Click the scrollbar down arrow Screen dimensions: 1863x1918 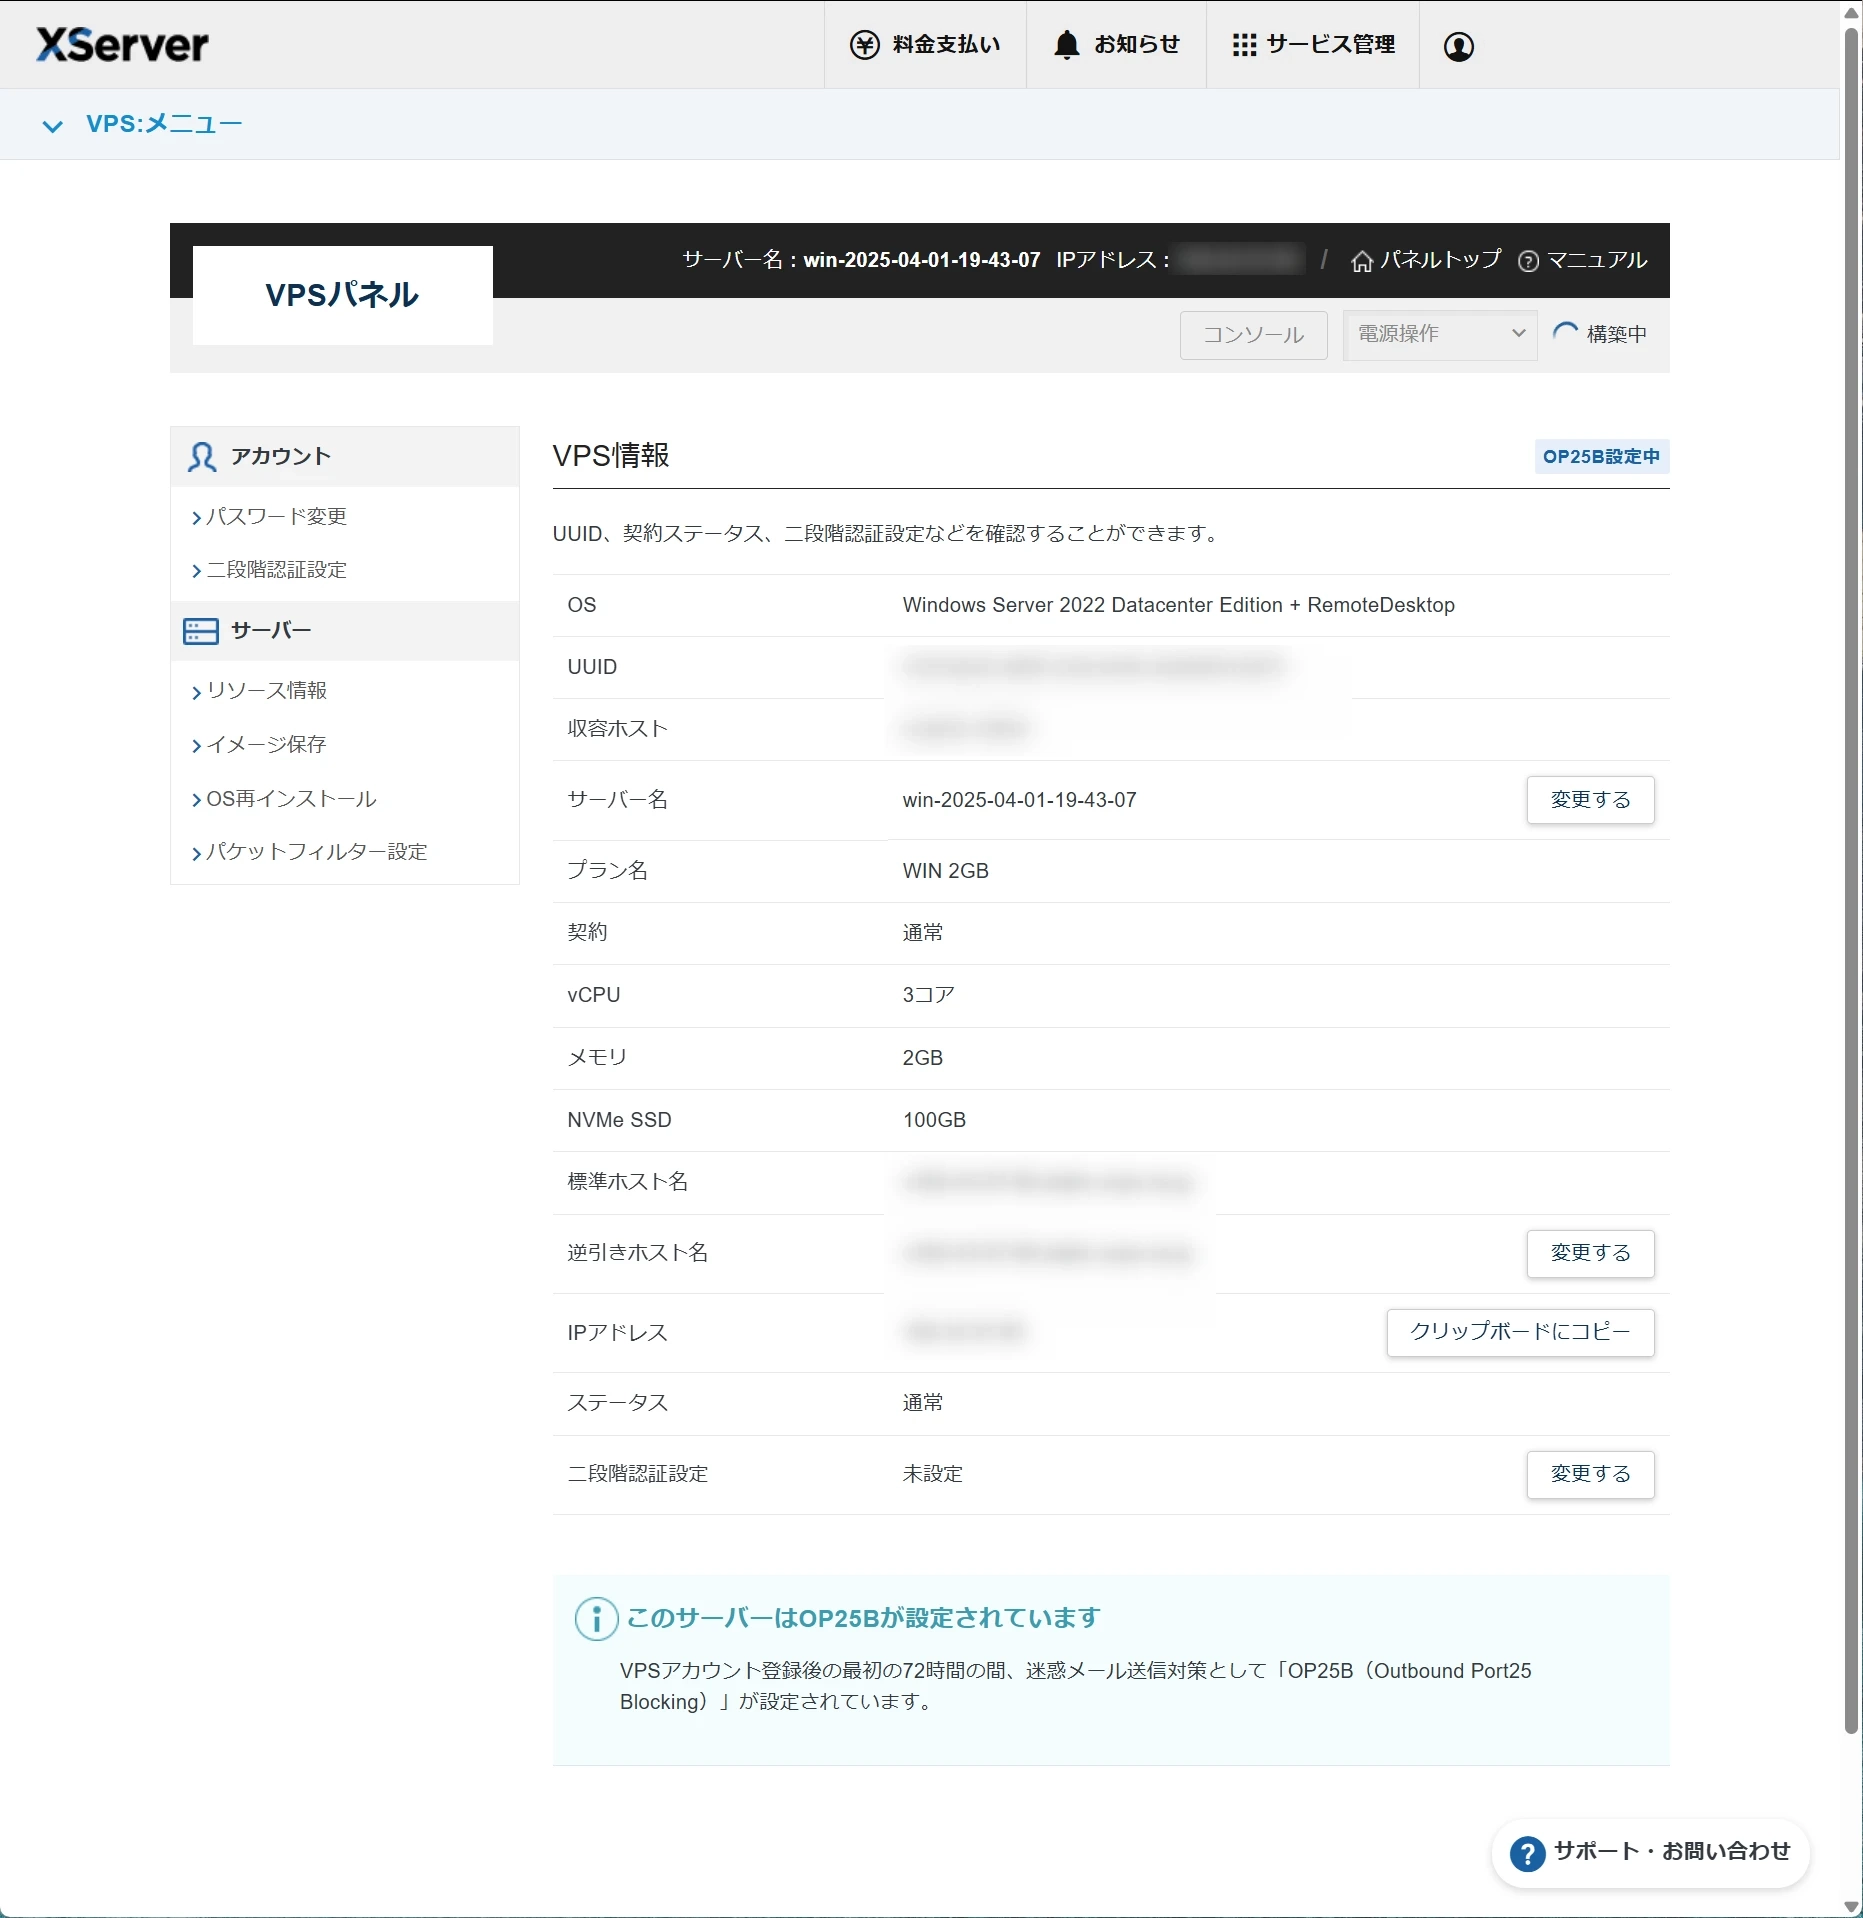(1851, 1907)
